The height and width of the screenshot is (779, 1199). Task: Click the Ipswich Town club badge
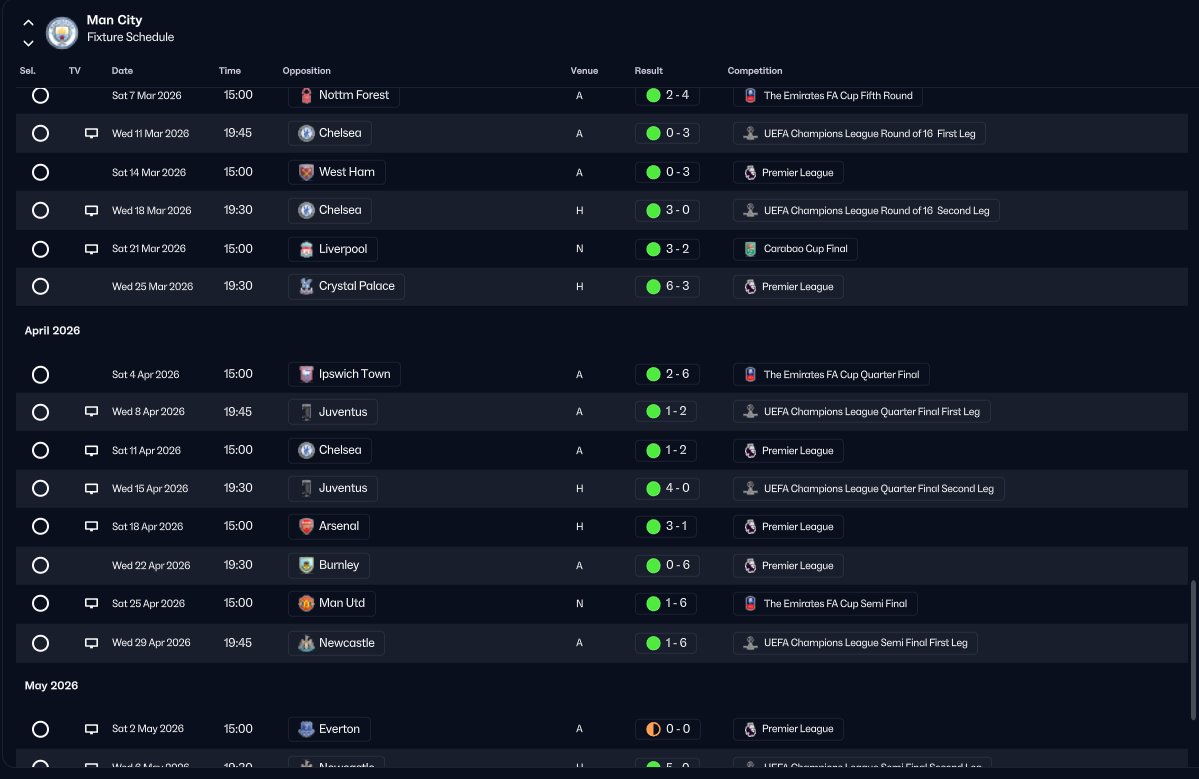tap(306, 374)
